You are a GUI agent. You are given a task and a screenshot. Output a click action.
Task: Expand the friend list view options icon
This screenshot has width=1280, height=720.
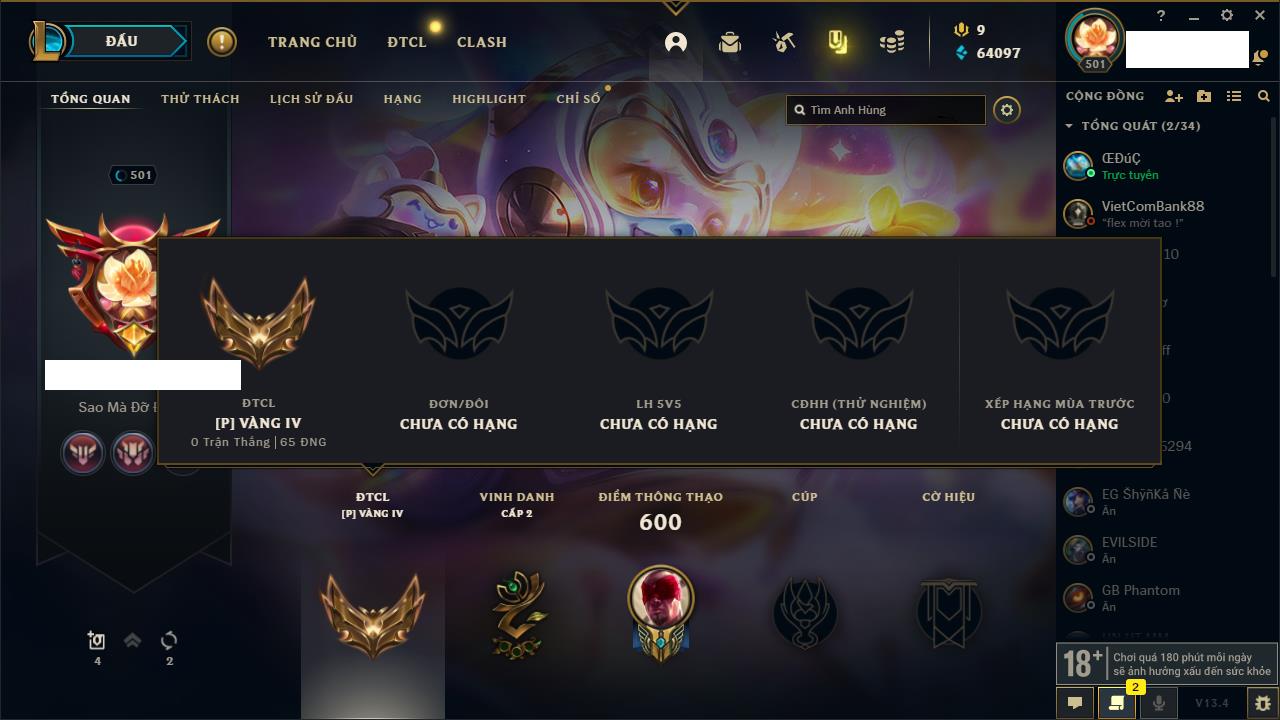point(1234,96)
